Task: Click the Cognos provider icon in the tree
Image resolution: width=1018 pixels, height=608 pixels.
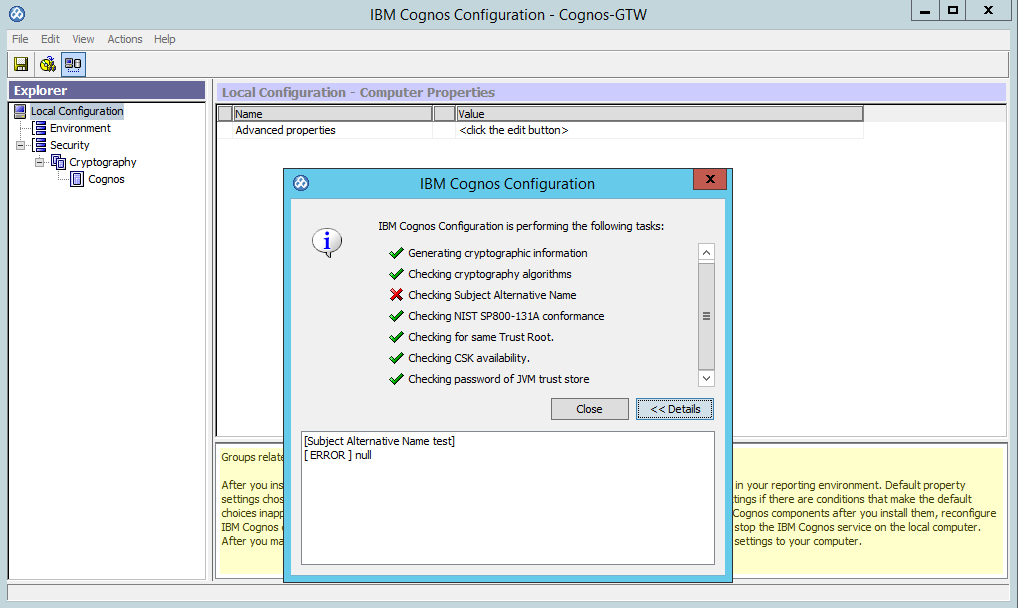Action: tap(77, 179)
